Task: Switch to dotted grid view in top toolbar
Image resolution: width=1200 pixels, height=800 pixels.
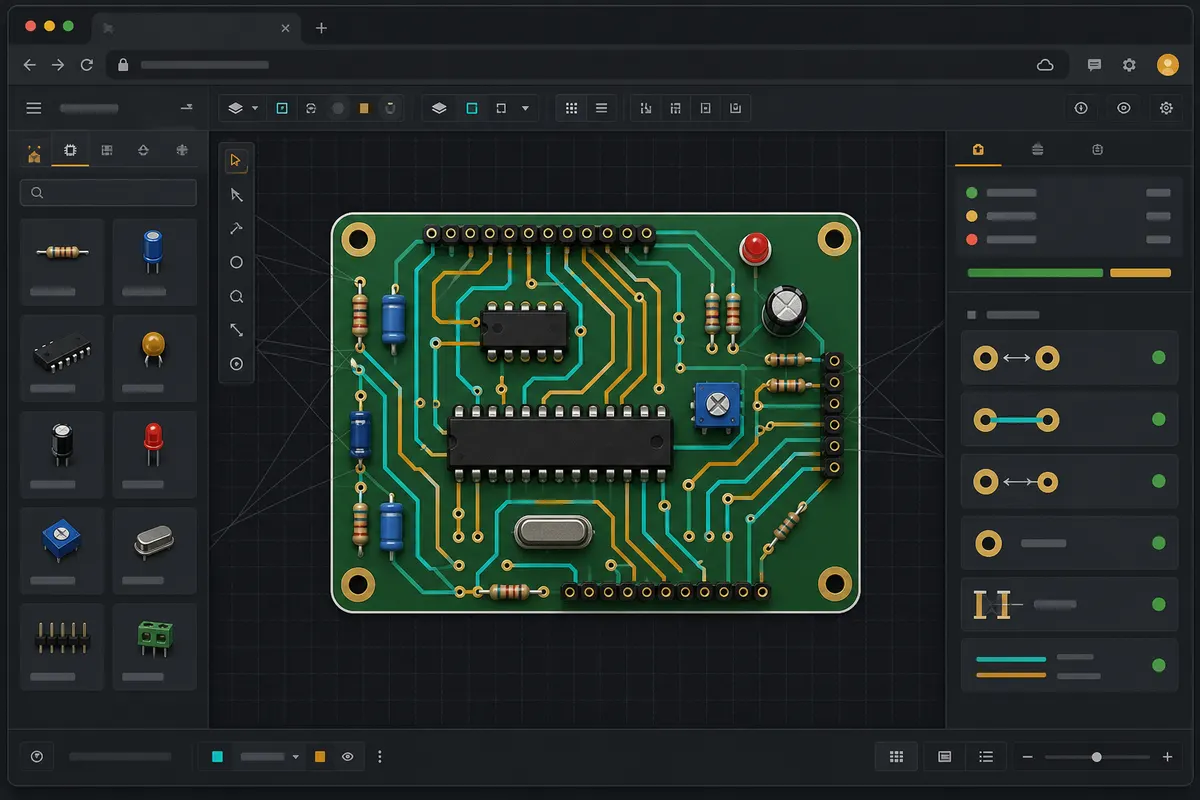Action: 572,108
